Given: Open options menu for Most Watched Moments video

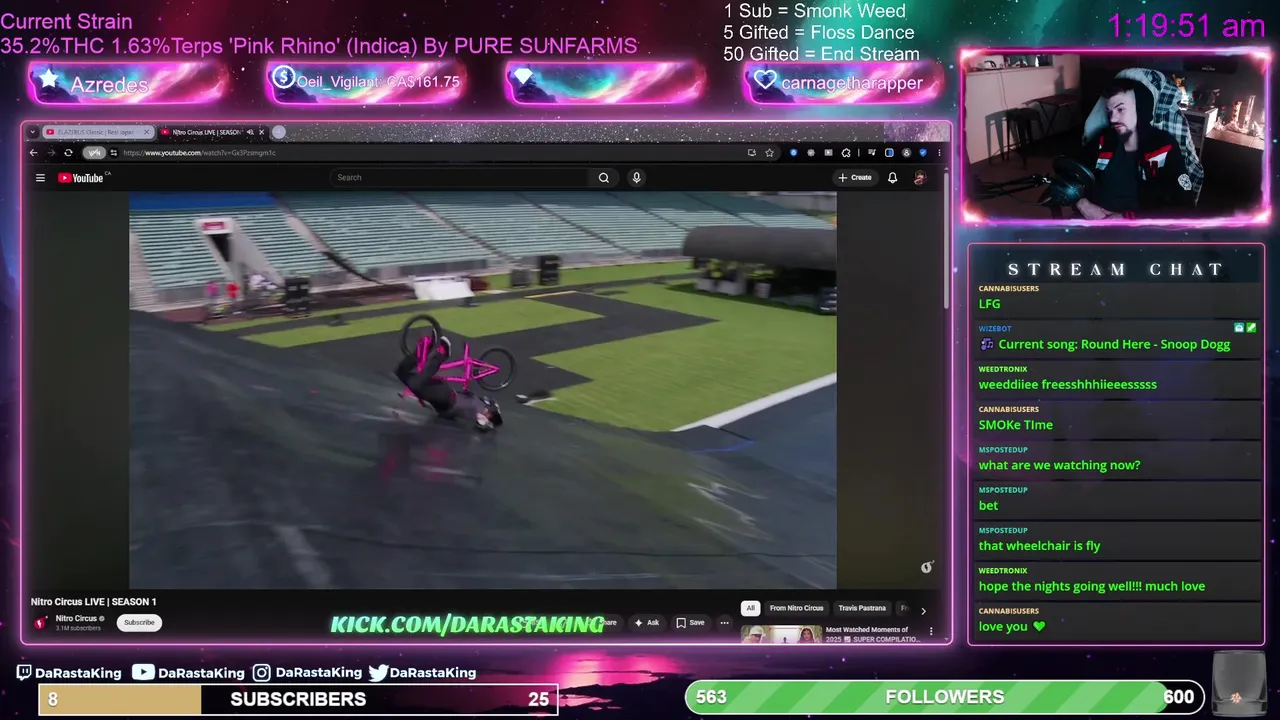Looking at the screenshot, I should click(931, 631).
